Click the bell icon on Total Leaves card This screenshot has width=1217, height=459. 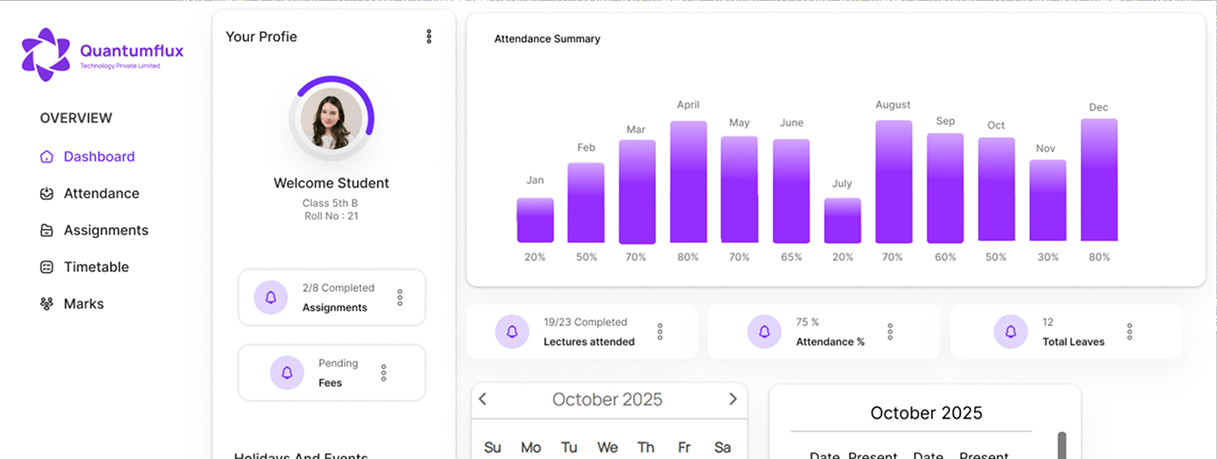pos(1010,332)
